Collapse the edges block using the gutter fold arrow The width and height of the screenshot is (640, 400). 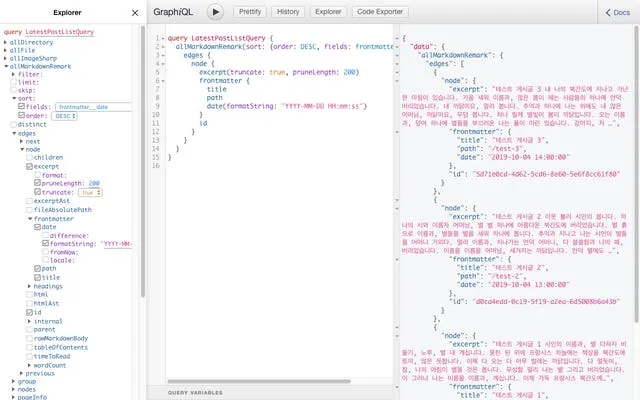point(165,55)
